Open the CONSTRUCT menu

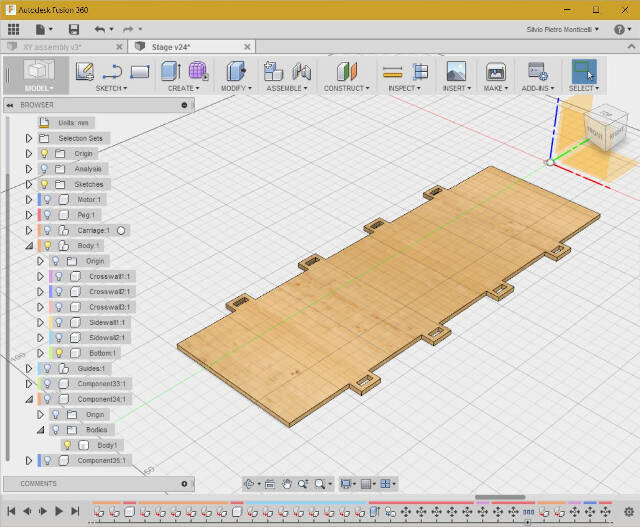(347, 88)
